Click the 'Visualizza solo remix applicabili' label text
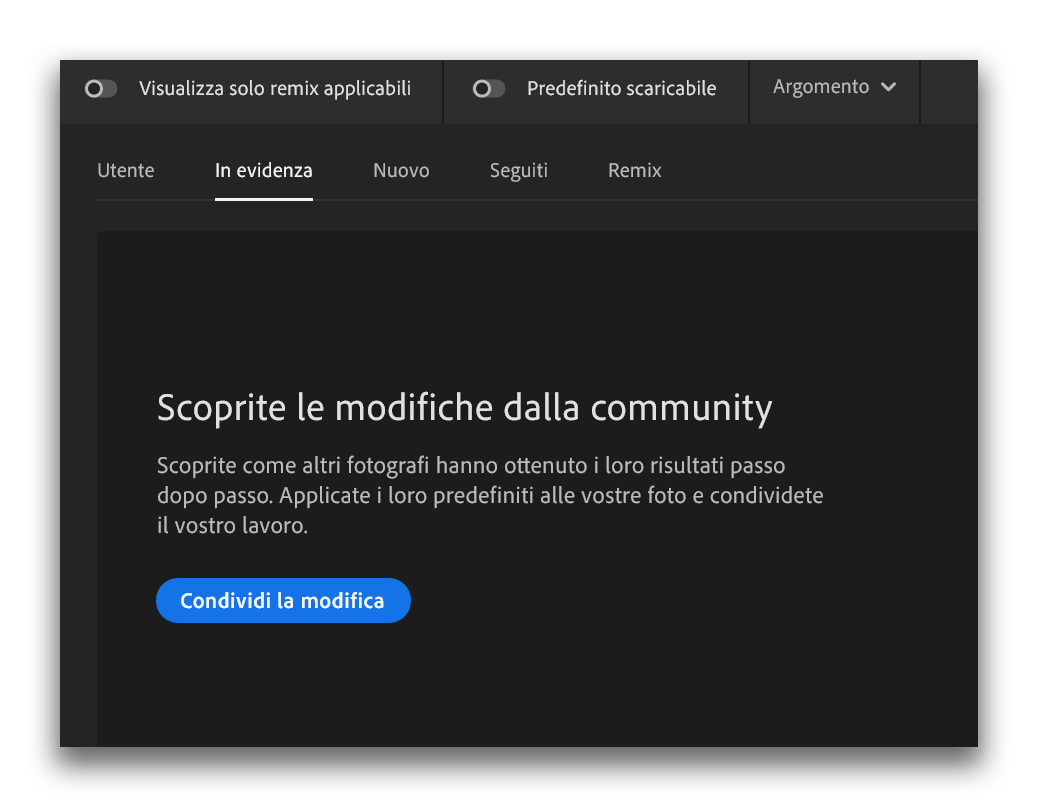 (275, 89)
